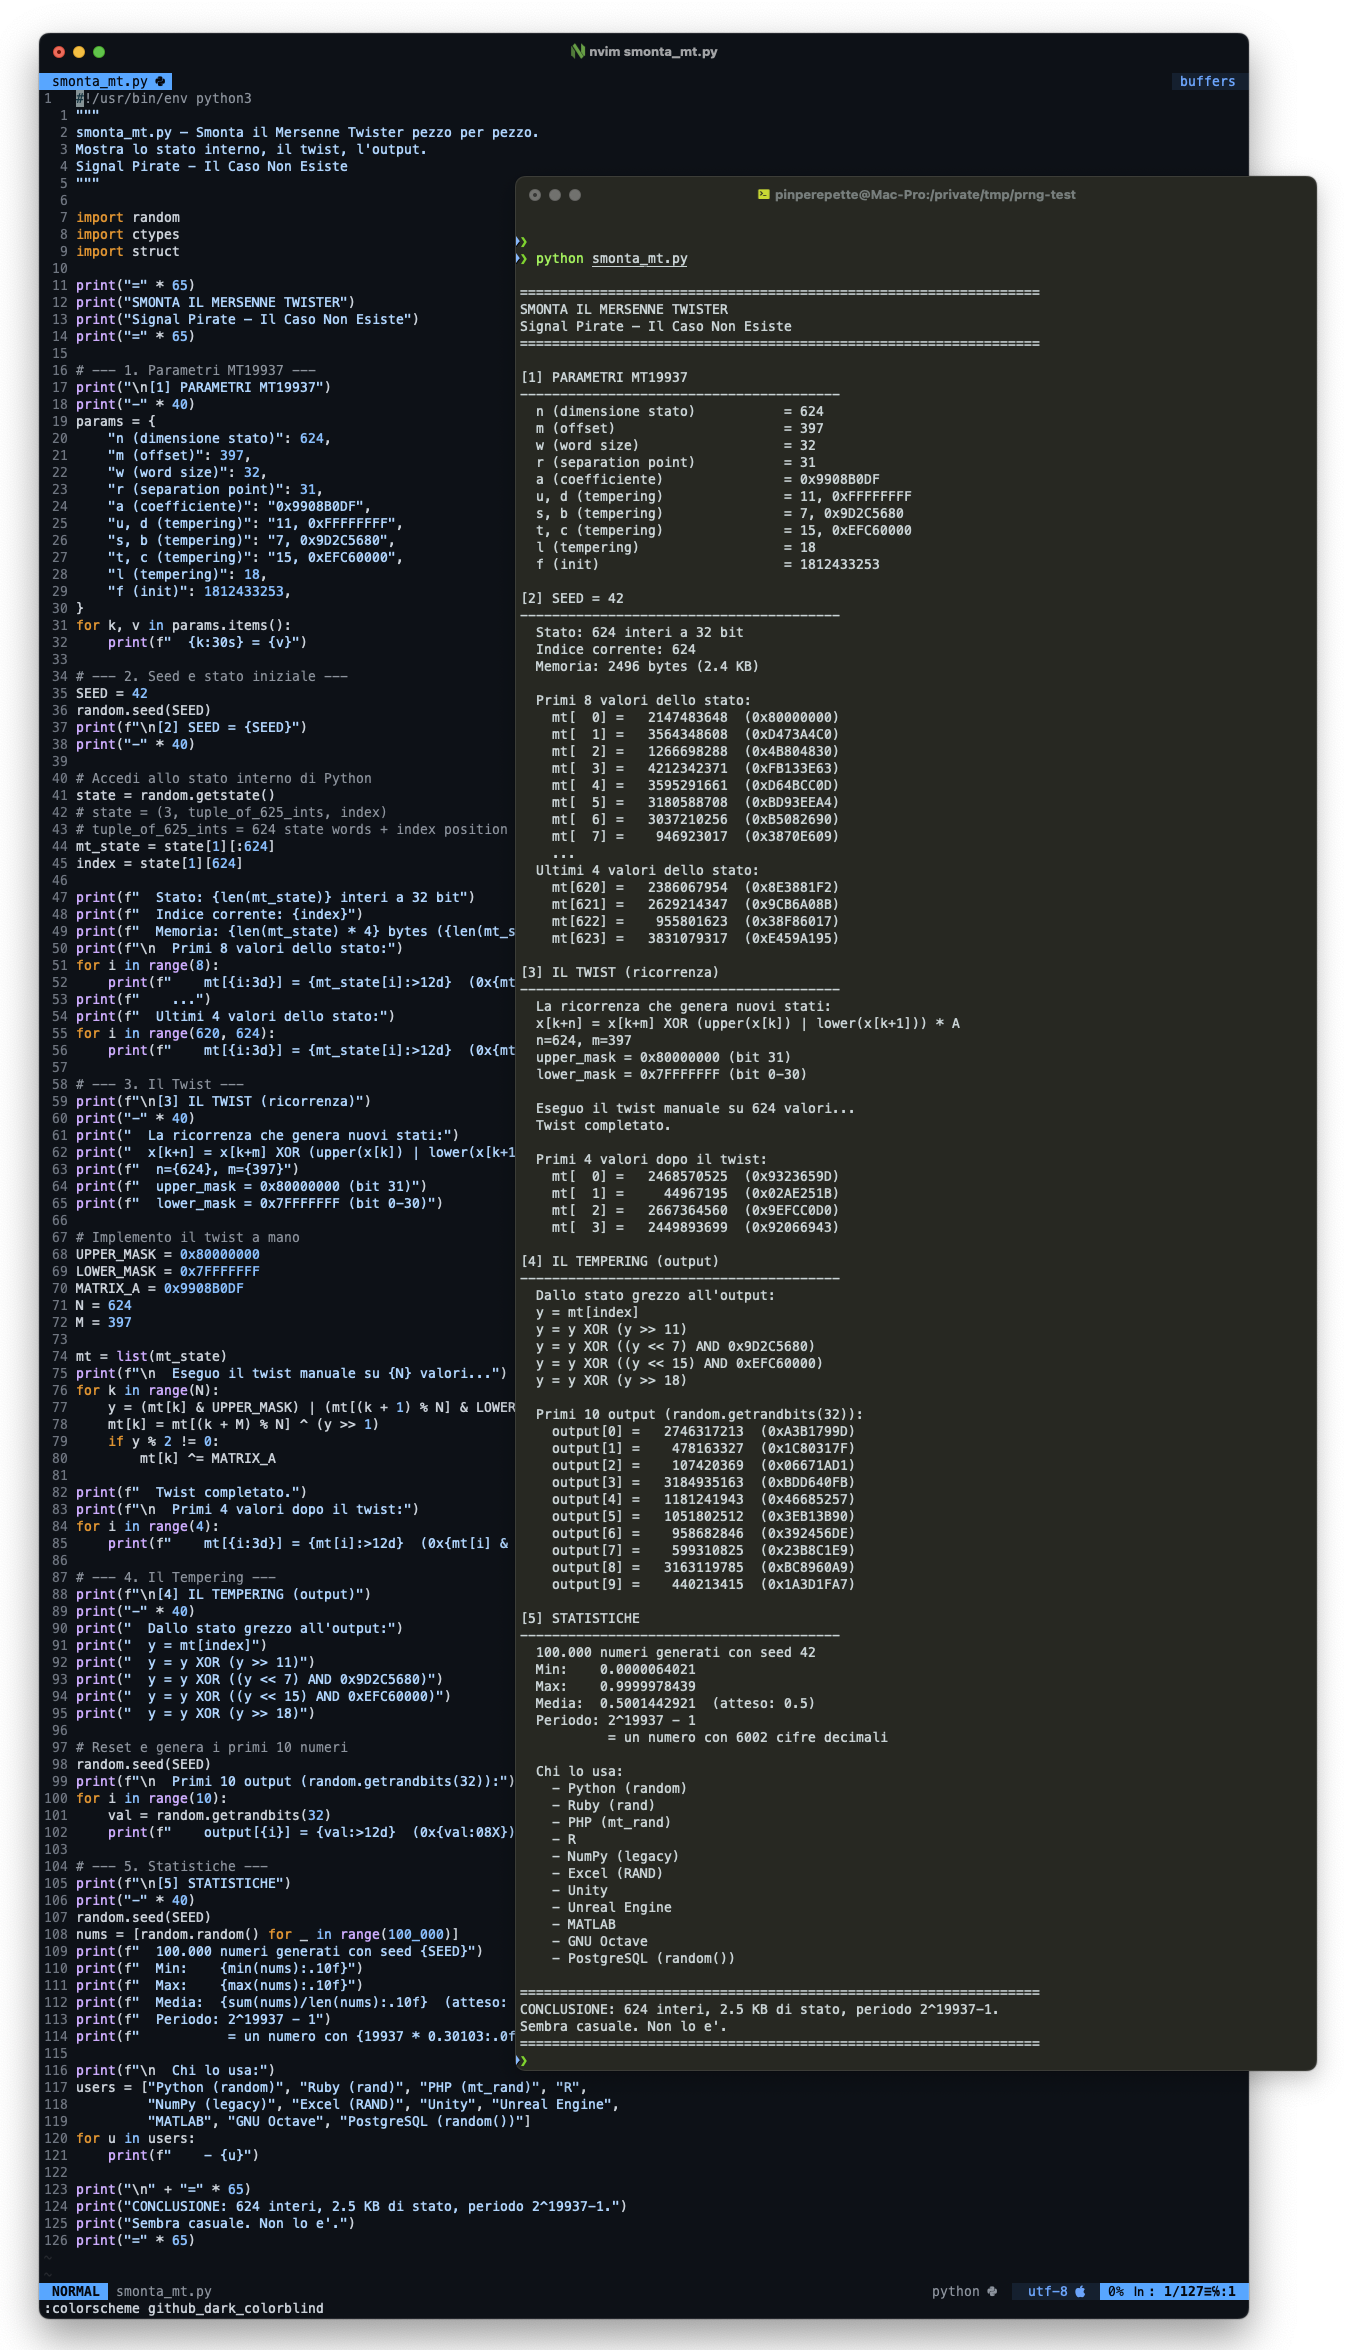Click the 'state = random.getstate()' code line
The width and height of the screenshot is (1346, 2350).
pos(176,795)
